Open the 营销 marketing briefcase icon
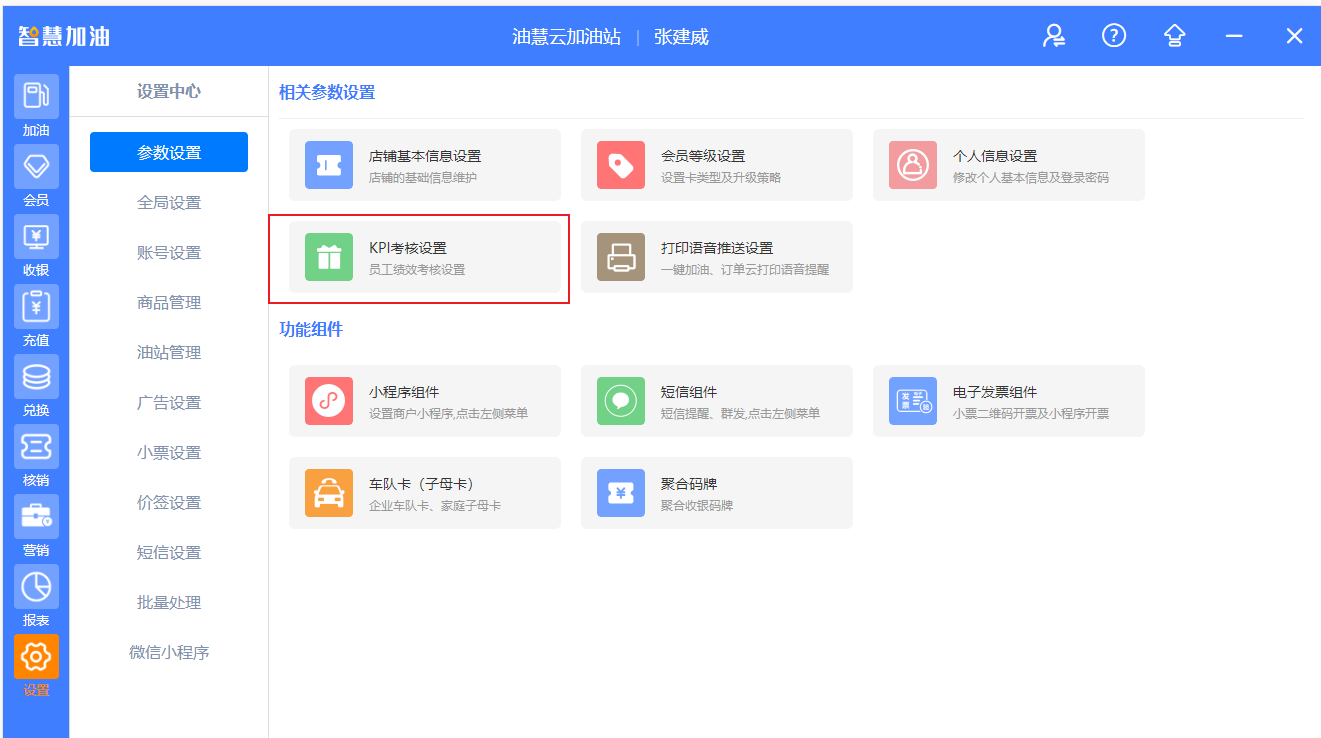The height and width of the screenshot is (738, 1321). (x=36, y=517)
